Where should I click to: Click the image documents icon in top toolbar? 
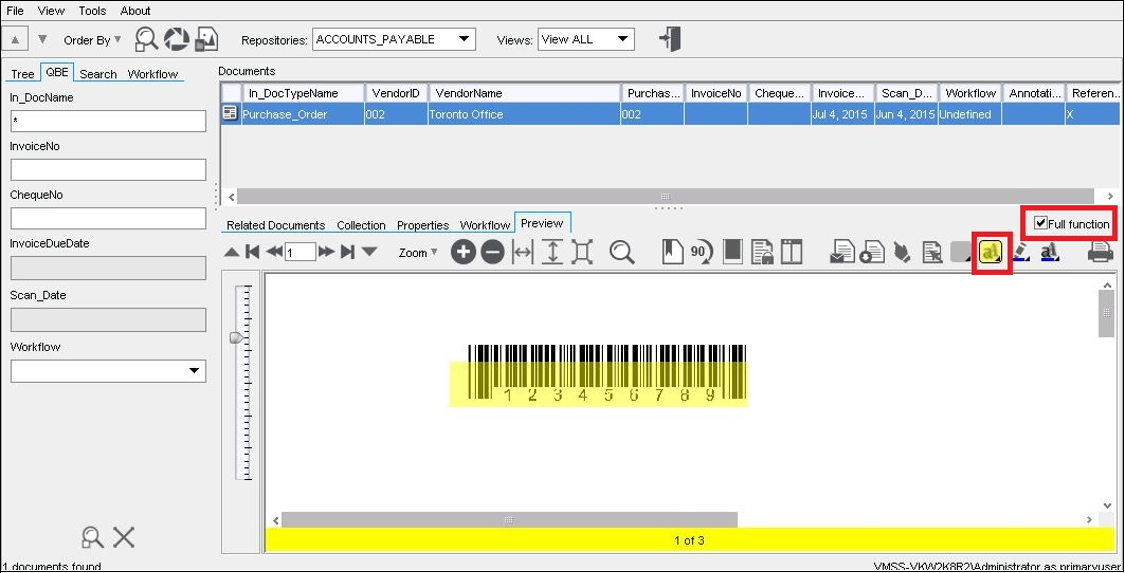point(206,39)
